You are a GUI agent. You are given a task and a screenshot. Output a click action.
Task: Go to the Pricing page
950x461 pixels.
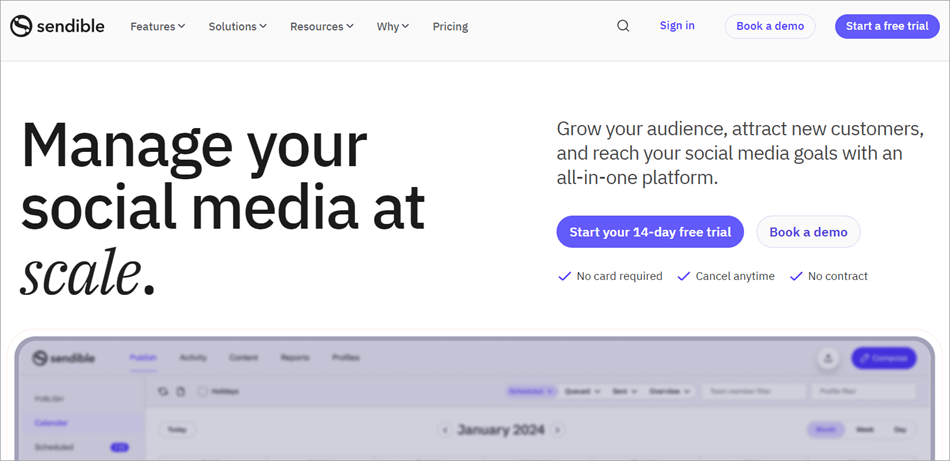click(450, 26)
